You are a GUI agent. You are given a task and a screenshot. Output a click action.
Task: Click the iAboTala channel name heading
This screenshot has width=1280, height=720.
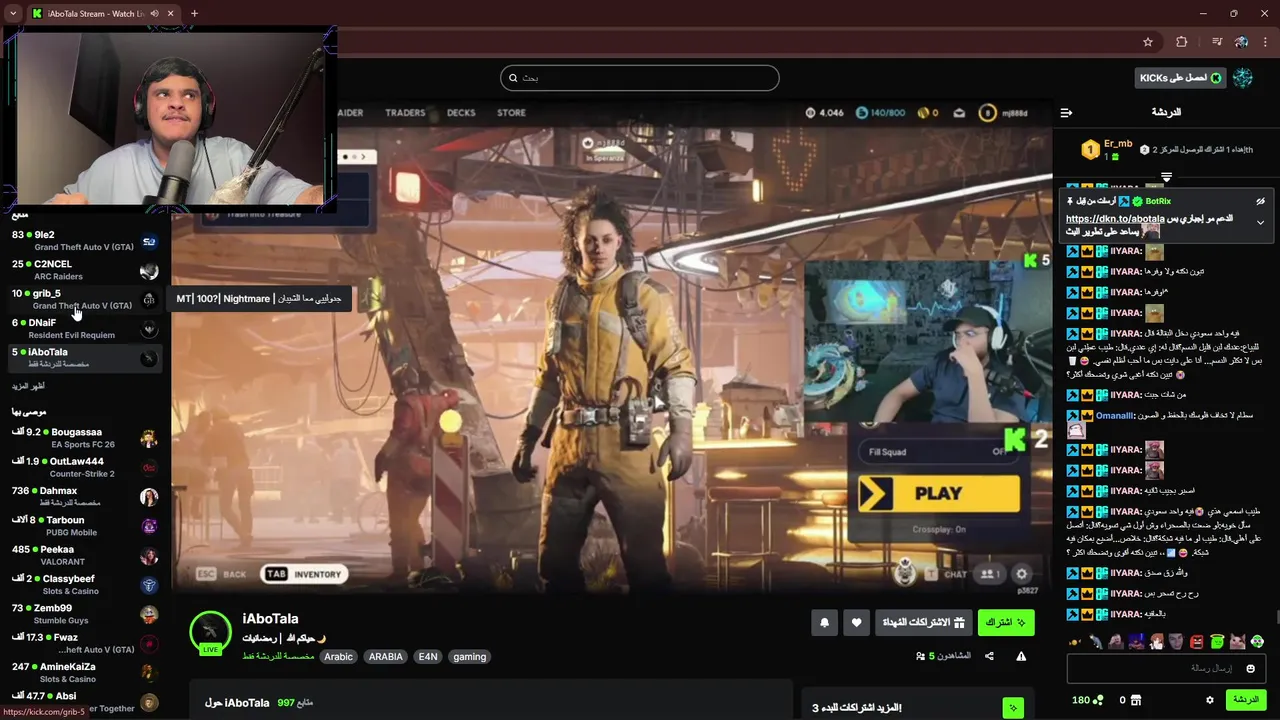(270, 619)
